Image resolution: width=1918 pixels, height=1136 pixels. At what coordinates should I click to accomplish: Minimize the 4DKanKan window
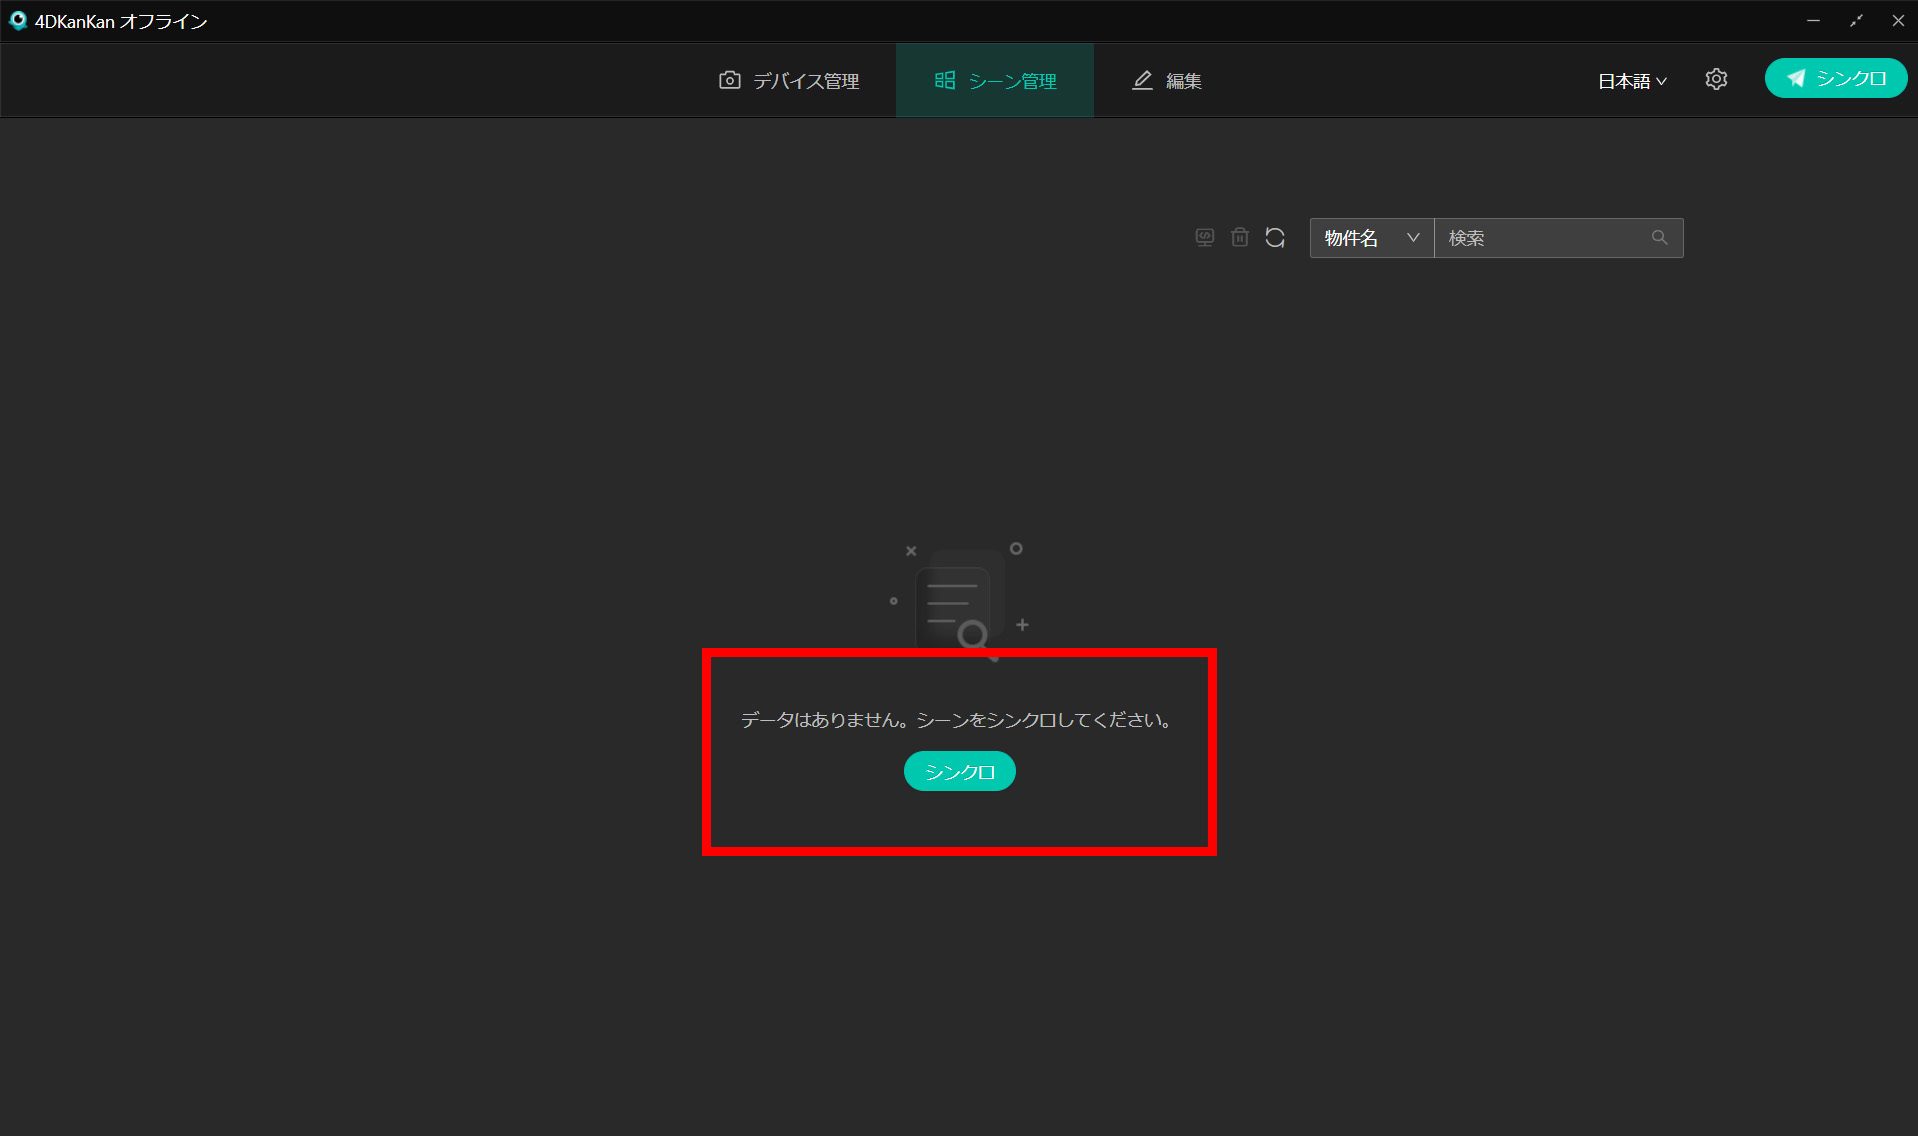pyautogui.click(x=1813, y=21)
